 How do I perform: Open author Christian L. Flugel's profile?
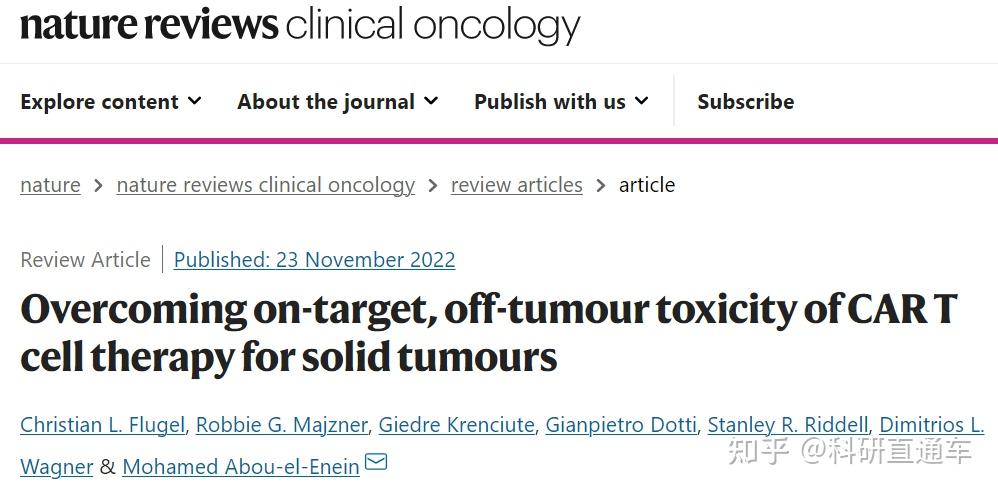coord(102,425)
